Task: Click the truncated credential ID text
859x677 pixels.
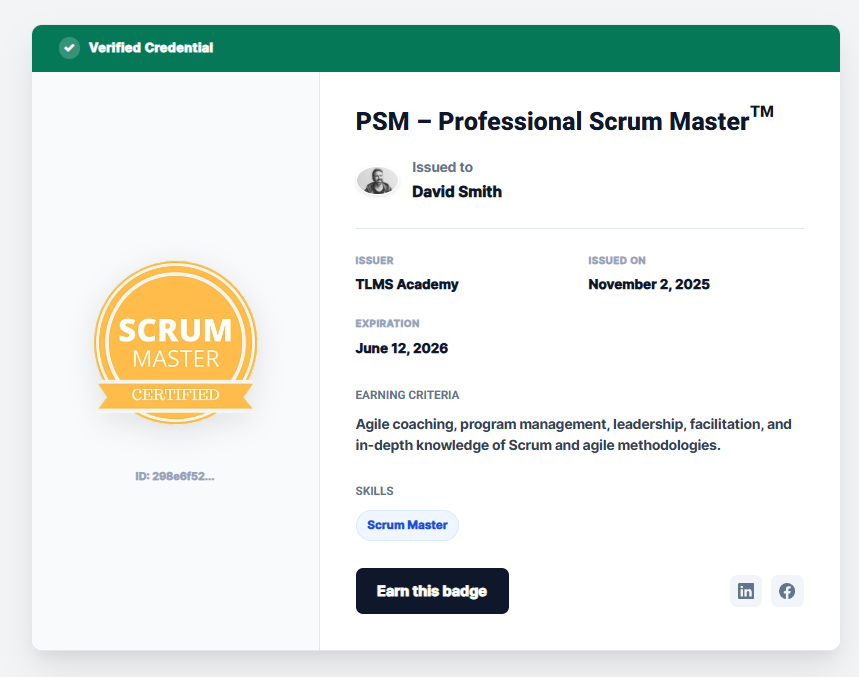Action: tap(175, 477)
